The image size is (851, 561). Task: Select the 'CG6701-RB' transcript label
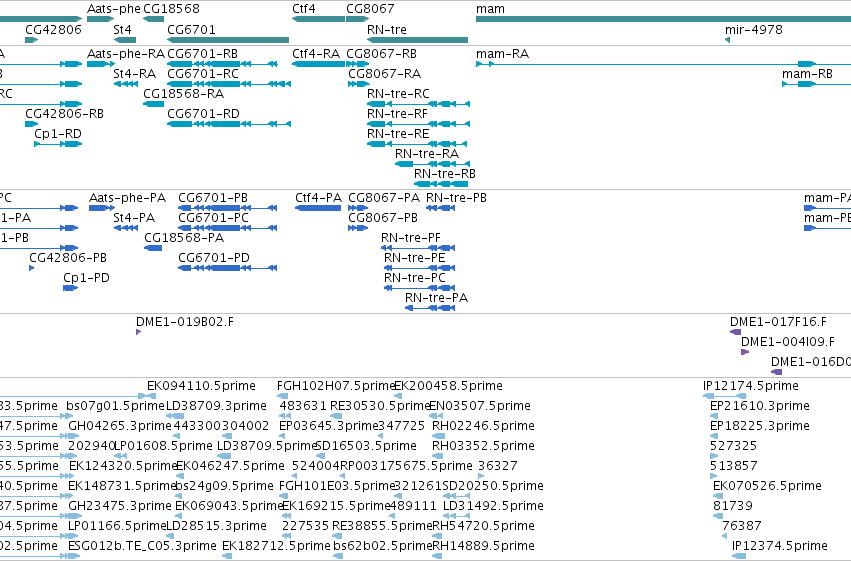(x=202, y=54)
